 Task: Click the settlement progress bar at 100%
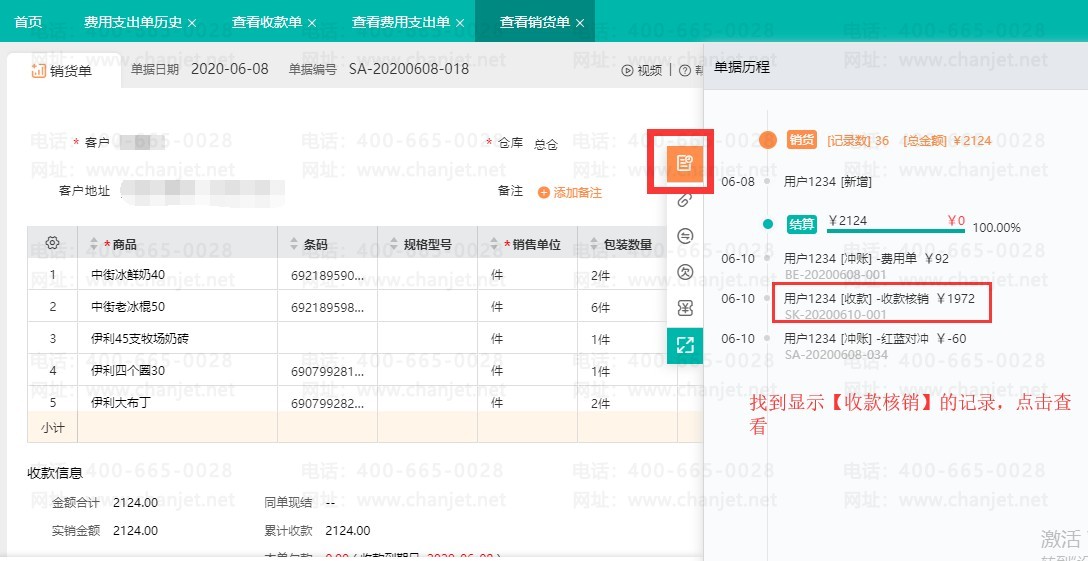tap(895, 229)
